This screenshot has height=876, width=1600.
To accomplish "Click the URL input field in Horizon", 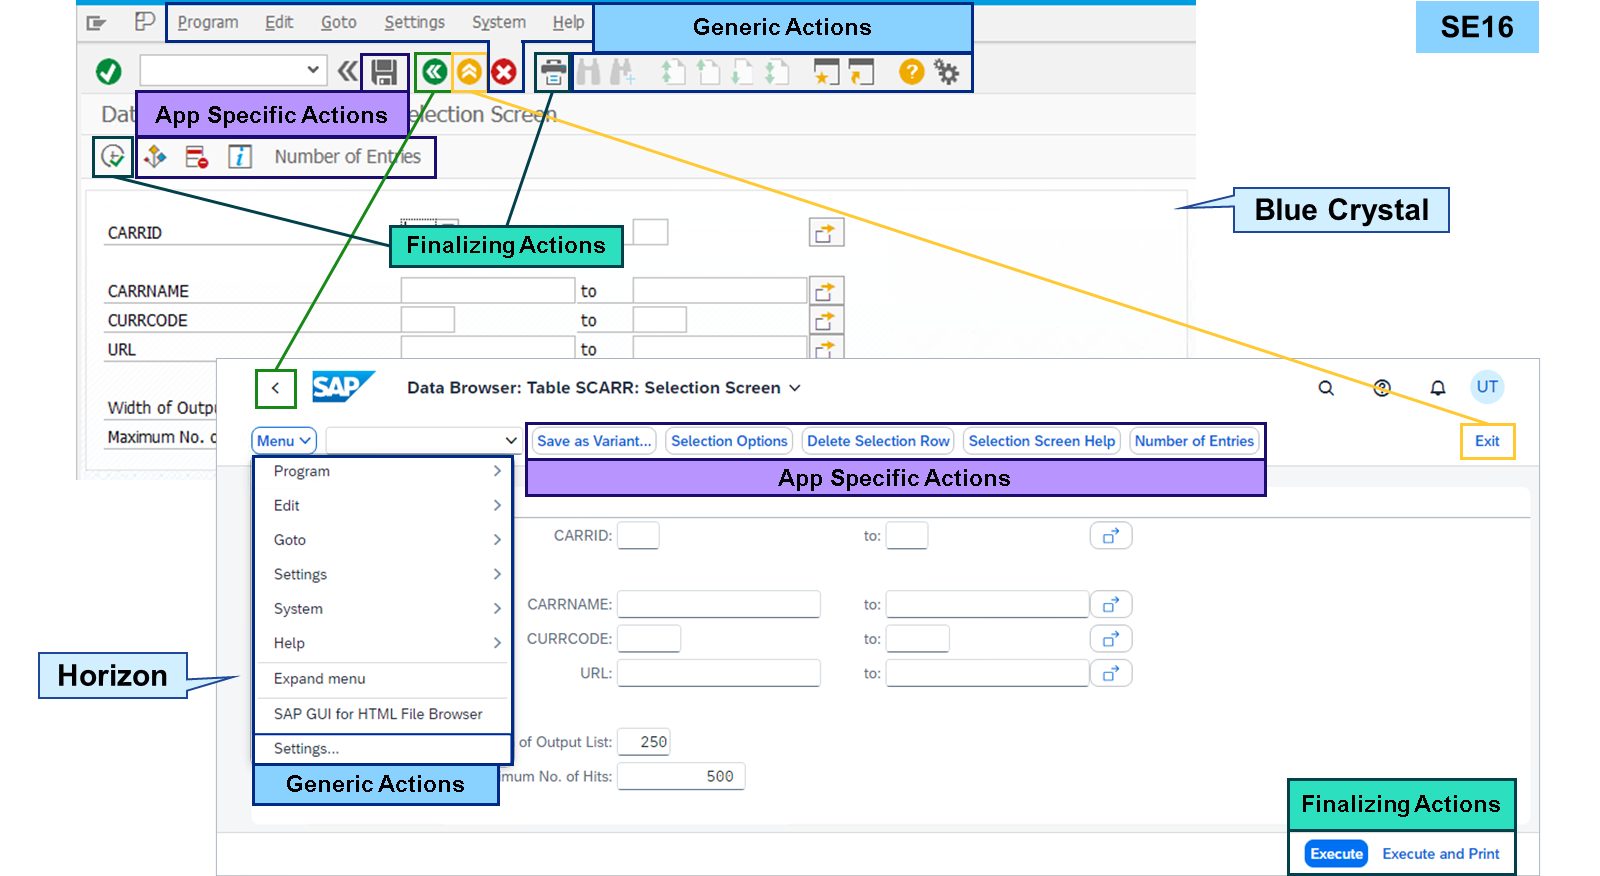I will (719, 674).
